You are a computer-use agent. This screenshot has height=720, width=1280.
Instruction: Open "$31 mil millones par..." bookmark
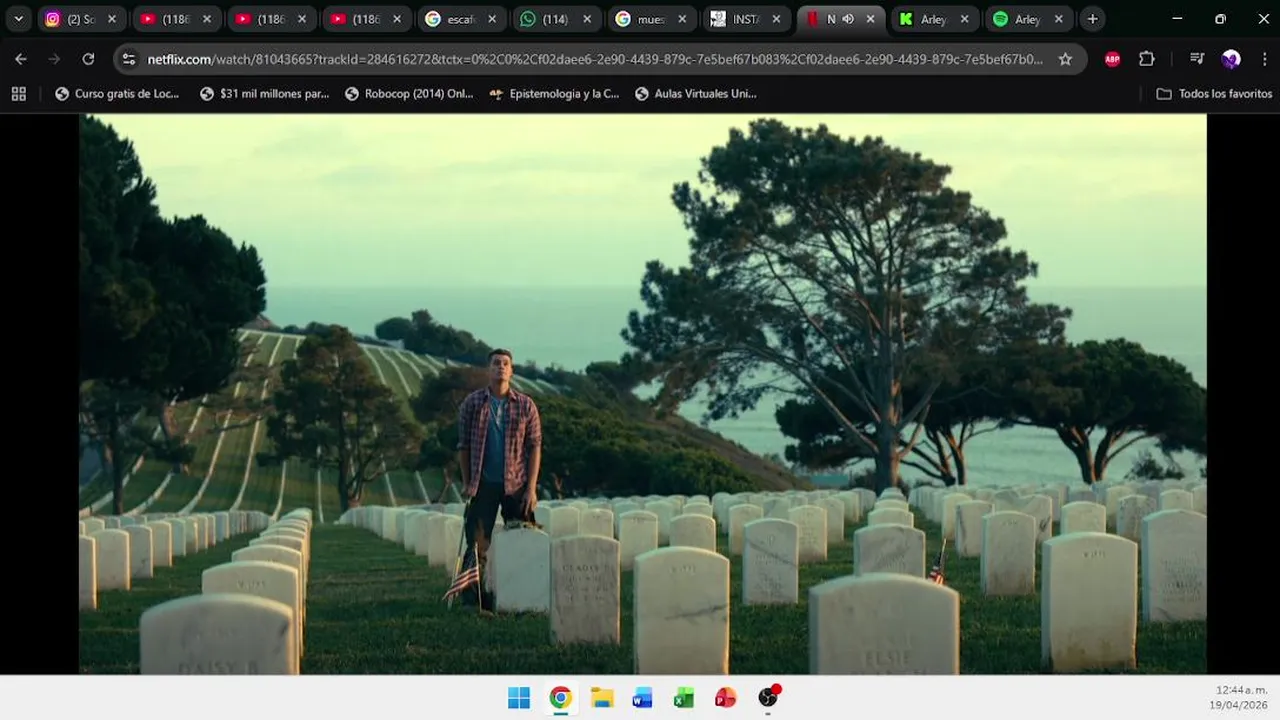click(x=264, y=94)
